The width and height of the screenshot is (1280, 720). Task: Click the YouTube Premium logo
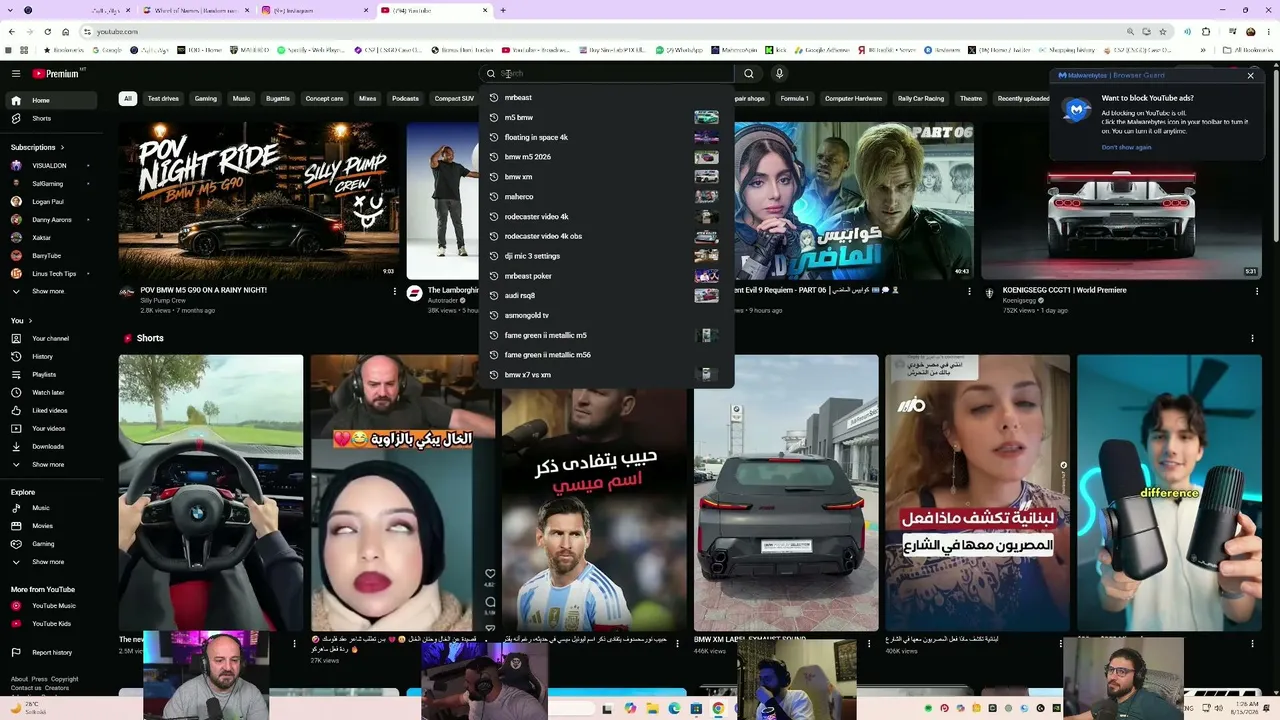click(x=56, y=73)
